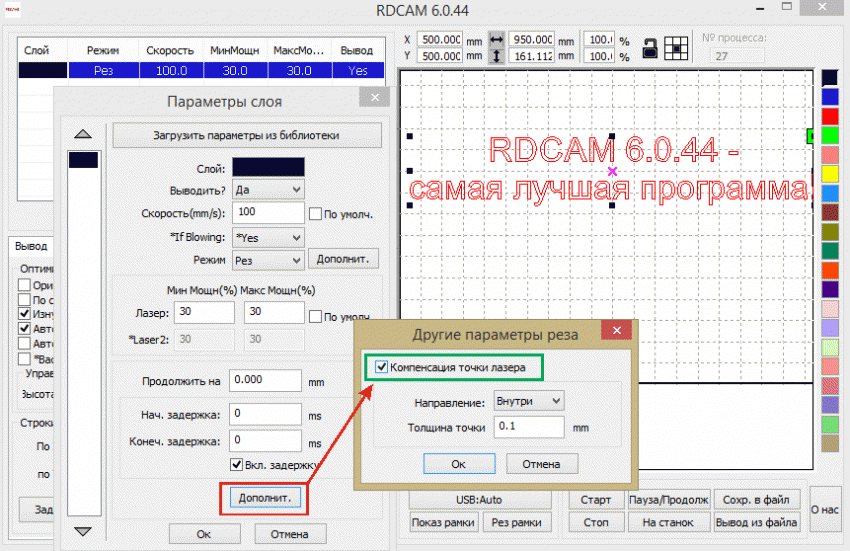Click the height vertical arrow icon
850x551 pixels.
click(496, 56)
